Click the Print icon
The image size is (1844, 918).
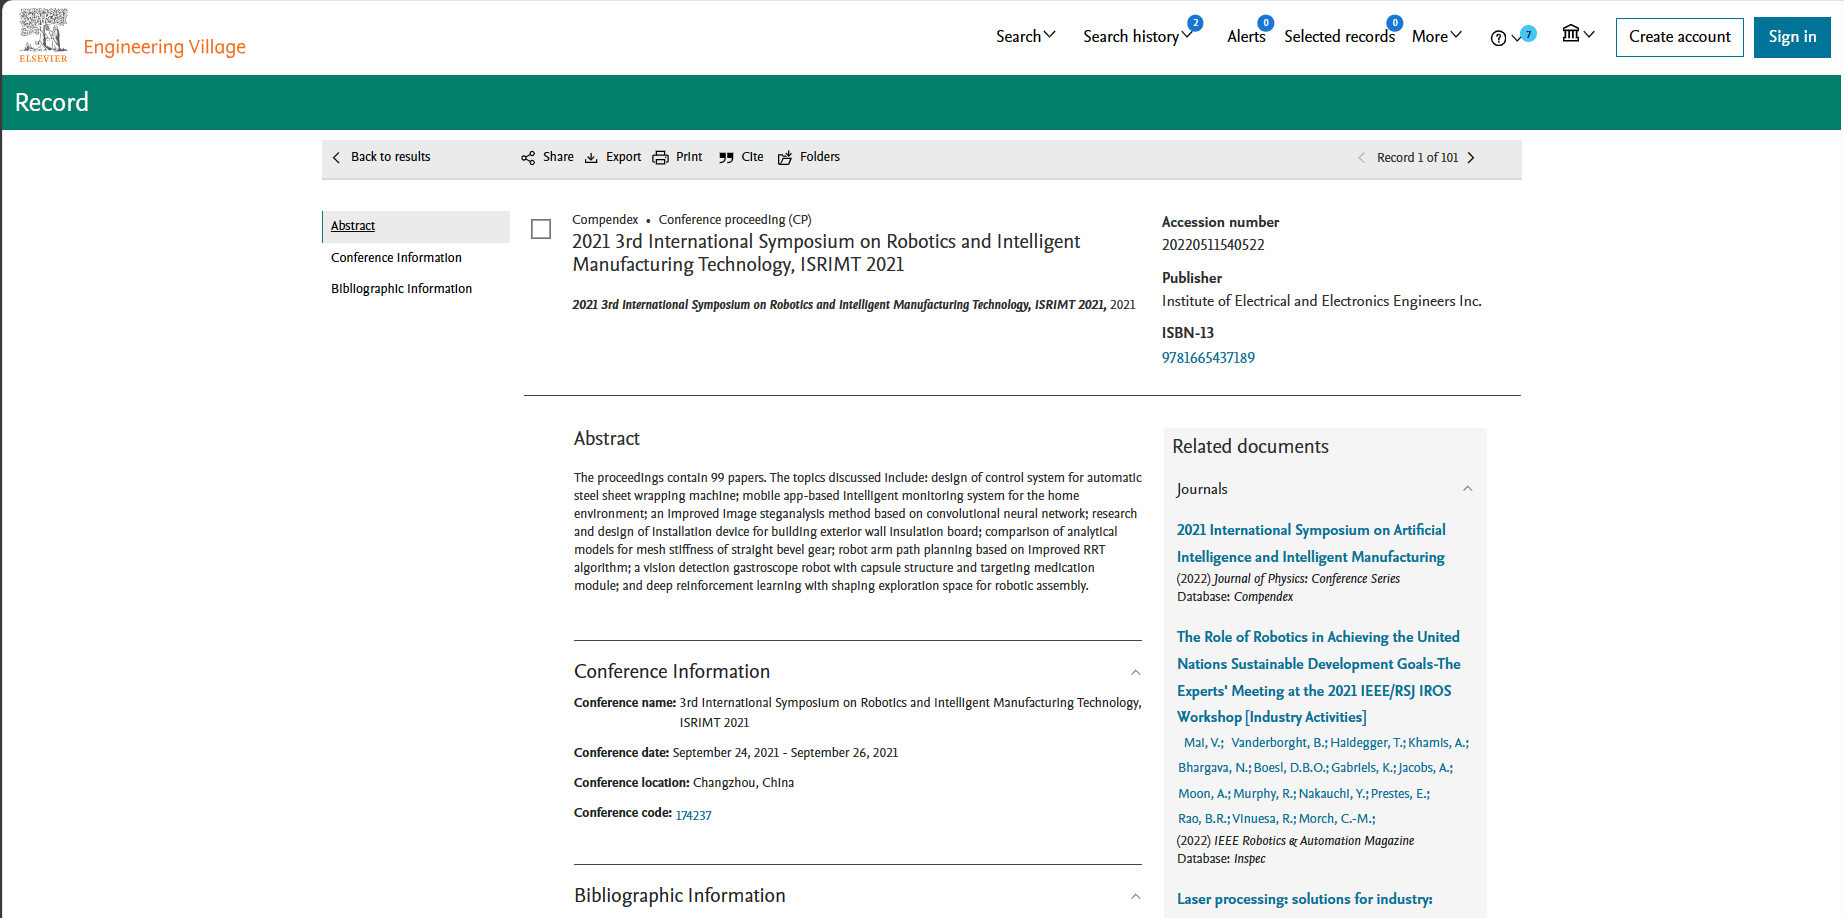coord(660,158)
